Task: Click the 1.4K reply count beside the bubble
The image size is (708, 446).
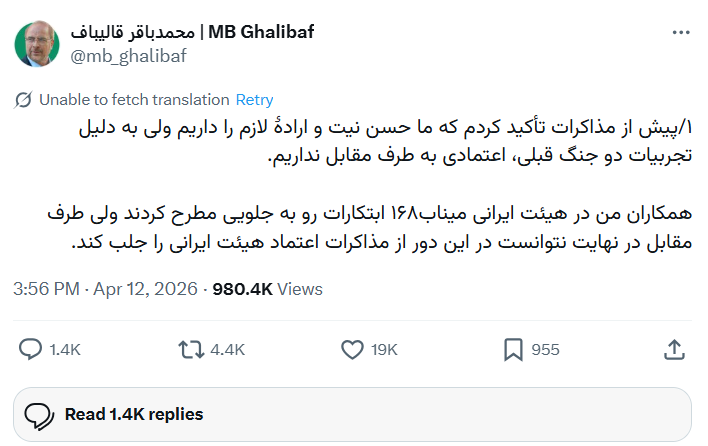Action: point(64,350)
